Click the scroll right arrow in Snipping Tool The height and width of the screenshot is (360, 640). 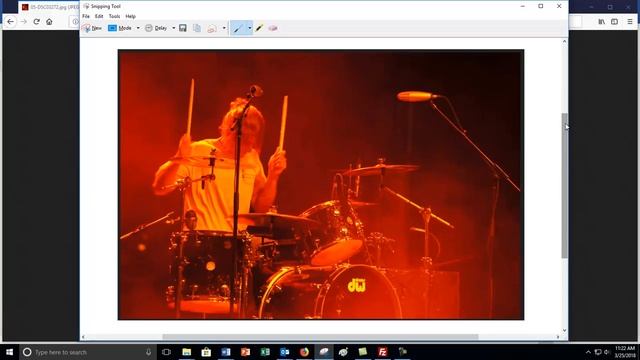click(x=558, y=337)
